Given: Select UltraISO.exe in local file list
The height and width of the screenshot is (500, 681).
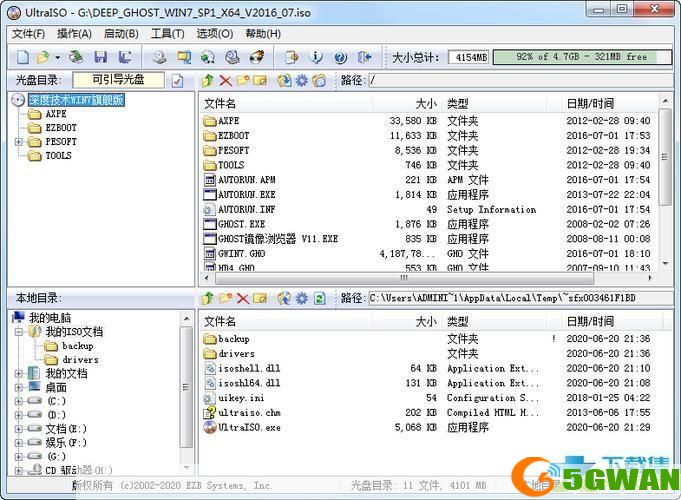Looking at the screenshot, I should [249, 427].
